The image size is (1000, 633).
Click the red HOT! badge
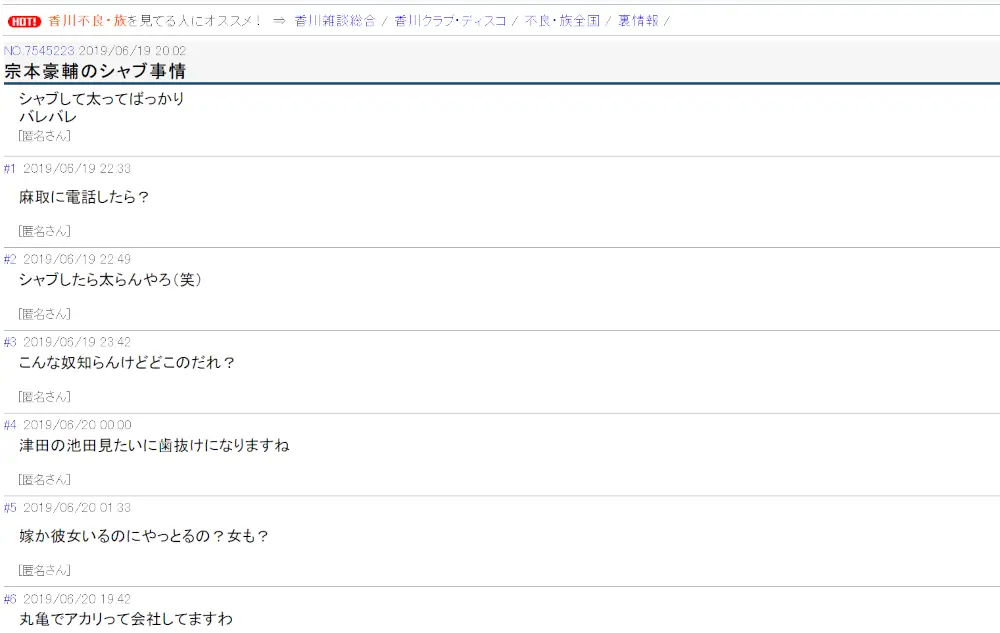[x=24, y=21]
